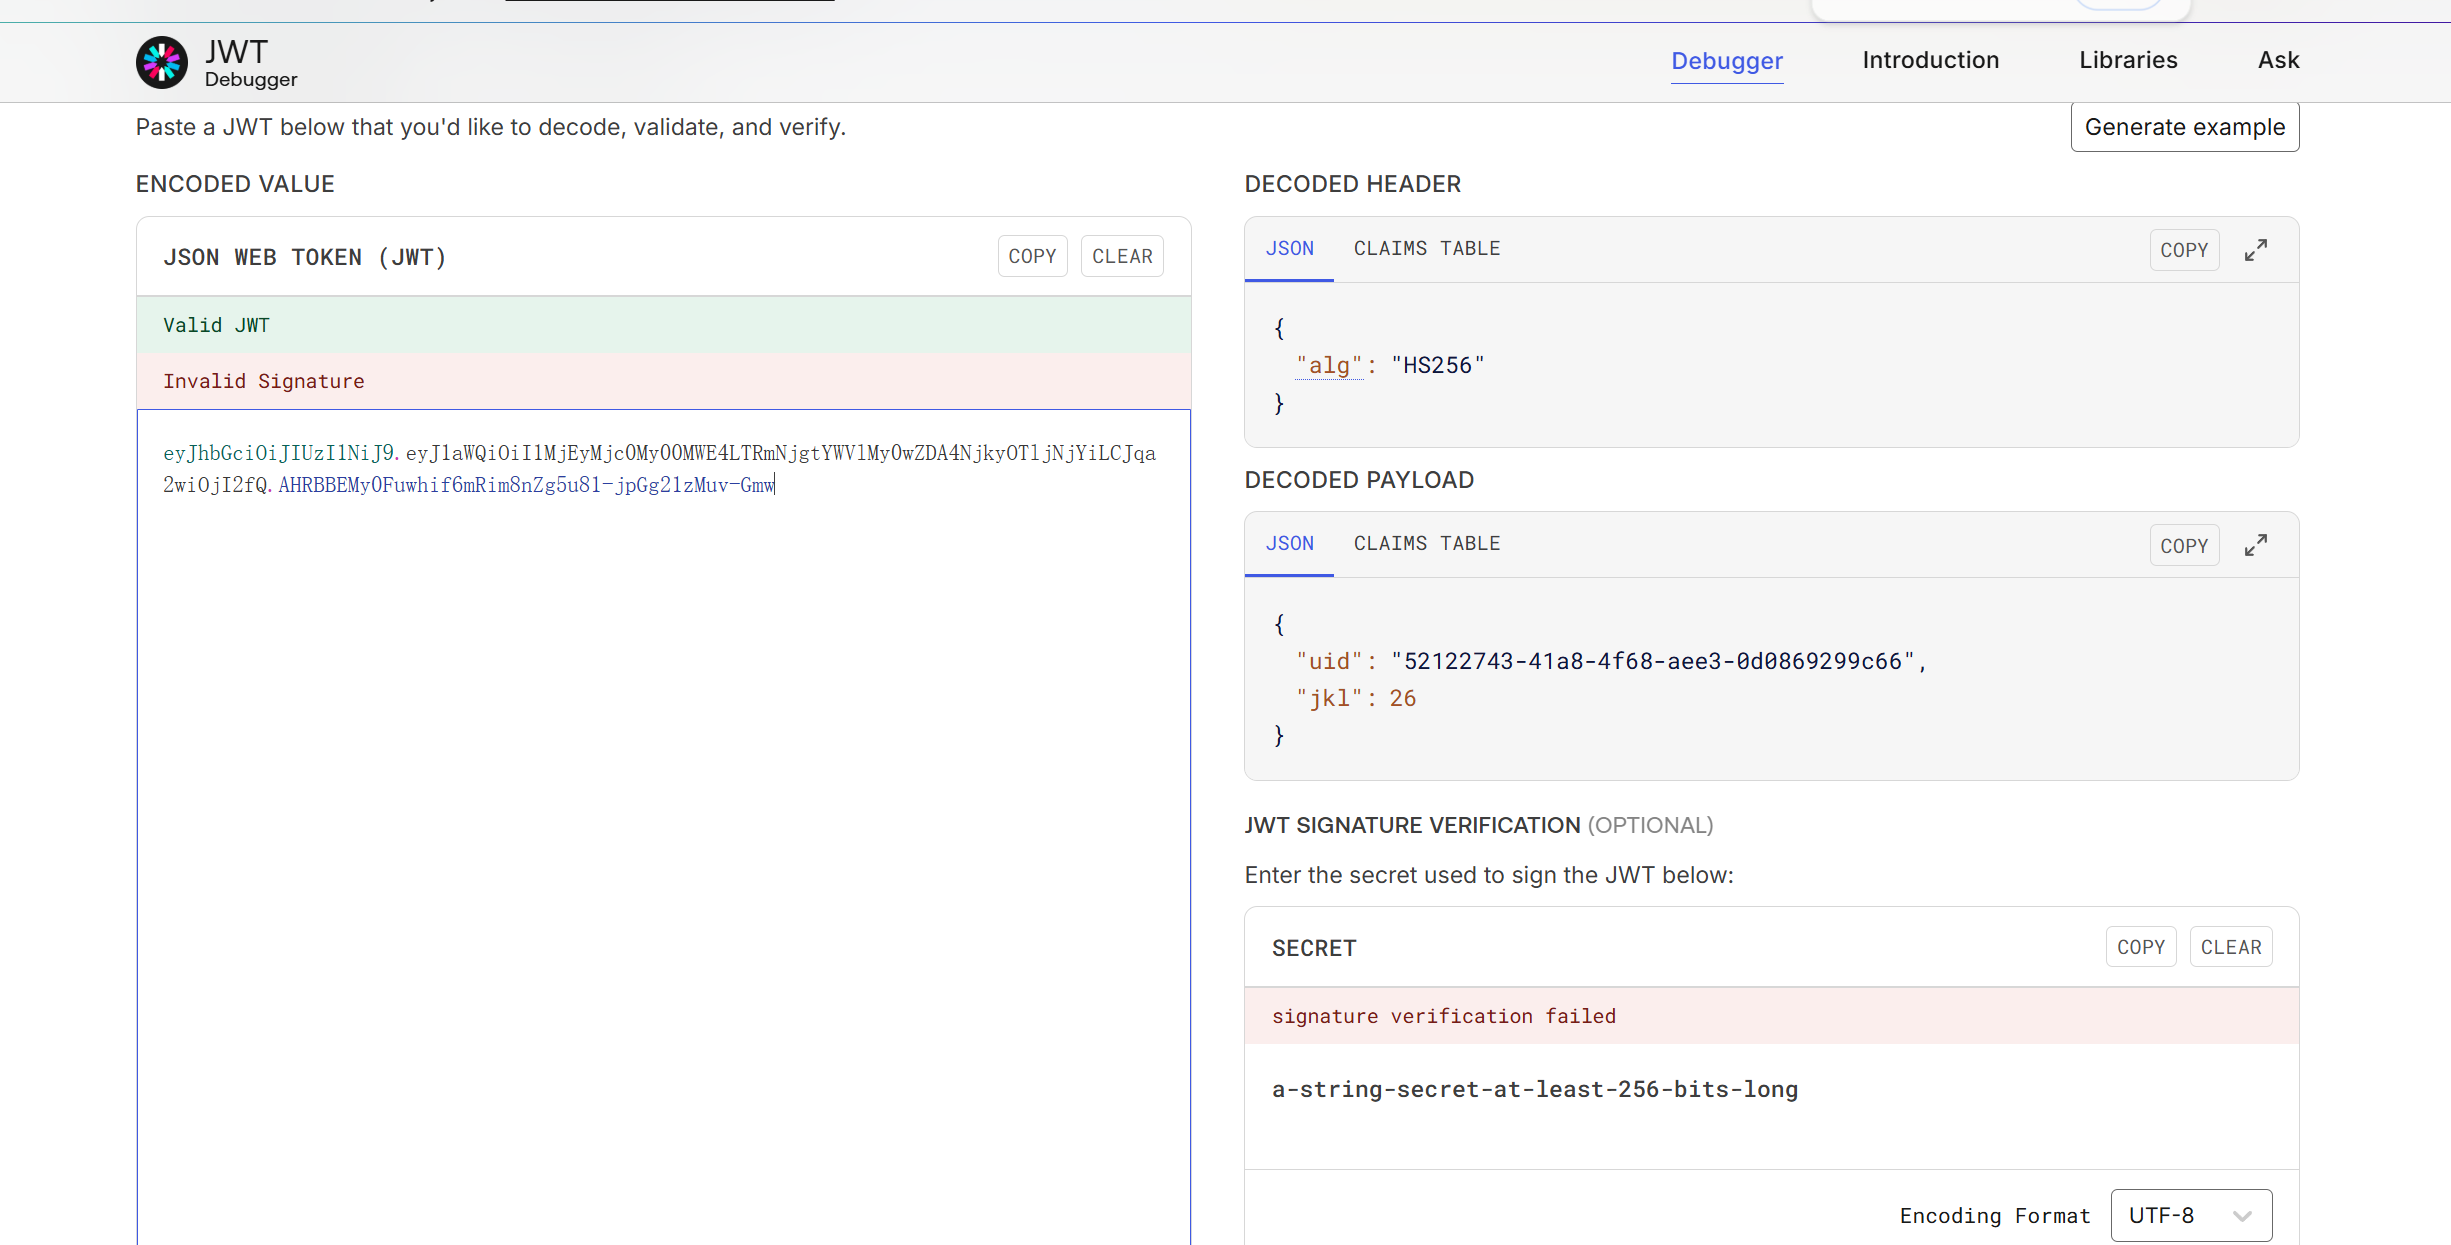Open the Introduction nav link
The height and width of the screenshot is (1245, 2451).
[x=1930, y=60]
